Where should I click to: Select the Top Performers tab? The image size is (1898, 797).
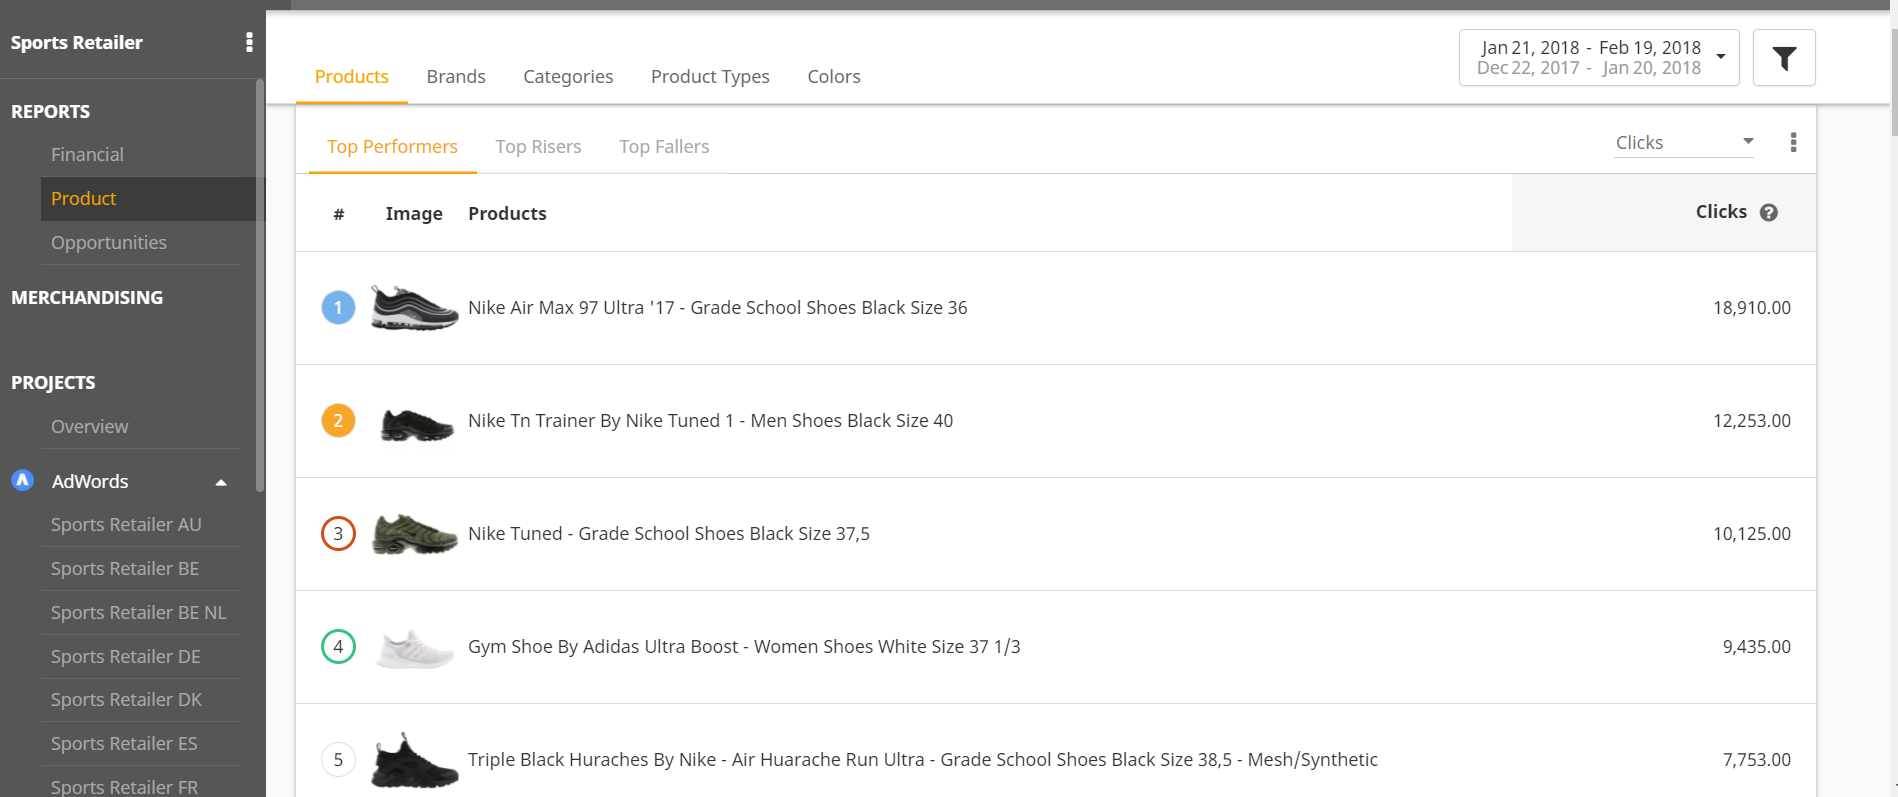click(x=392, y=147)
